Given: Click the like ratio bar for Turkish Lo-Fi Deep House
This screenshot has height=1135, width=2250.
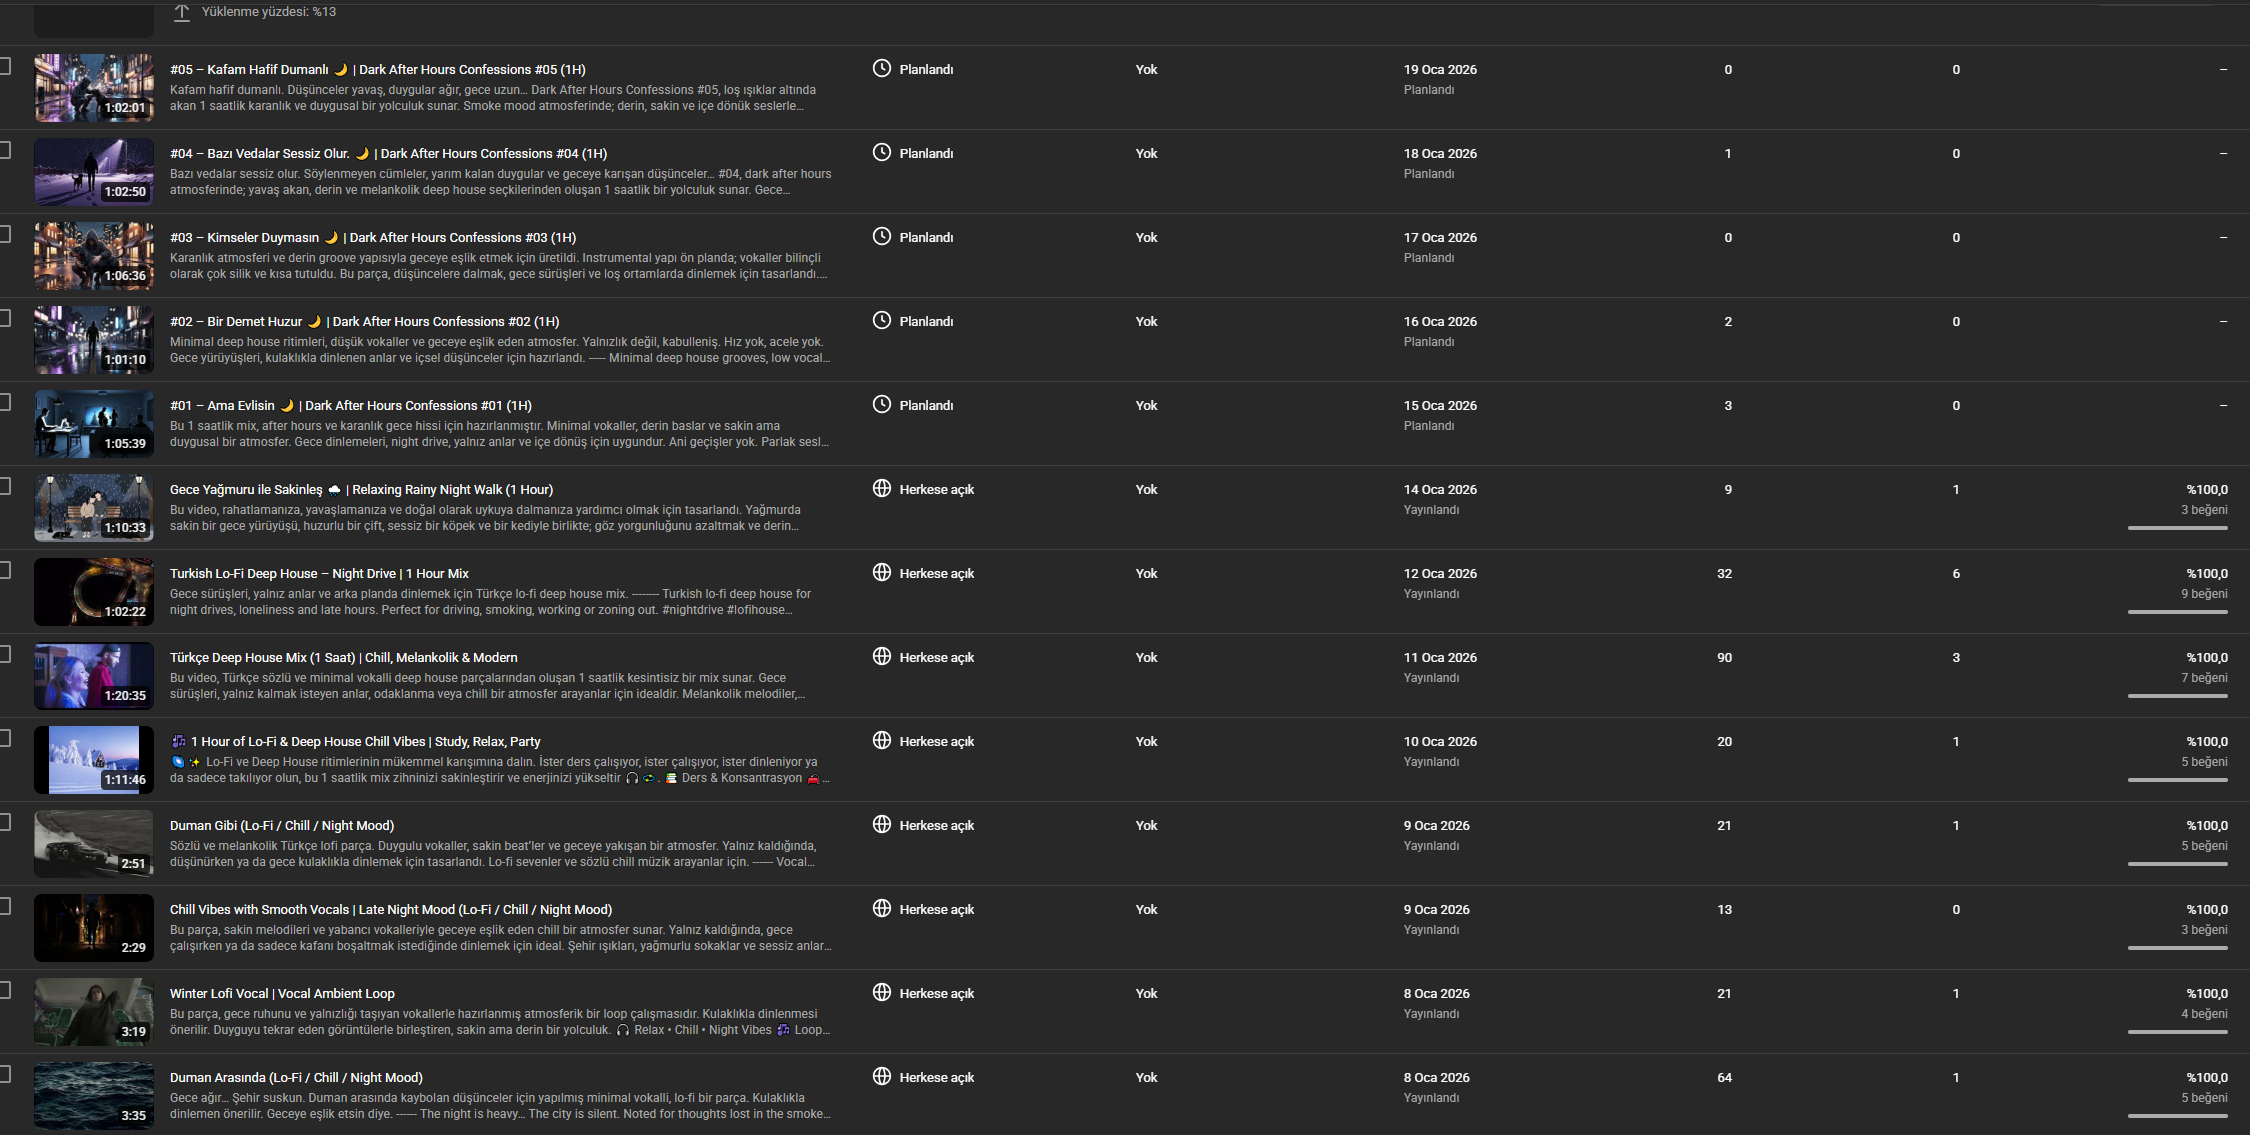Looking at the screenshot, I should [x=2177, y=612].
